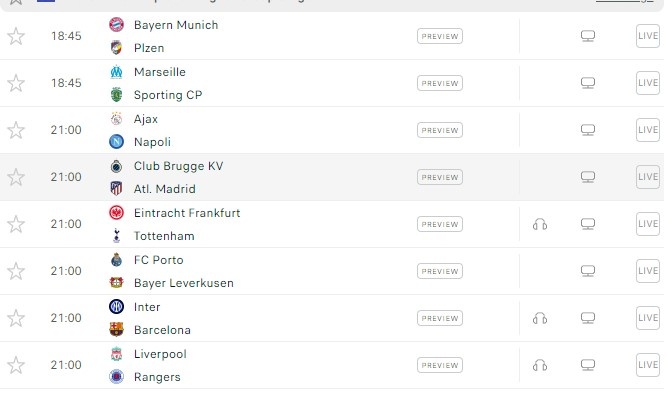Click Preview button for Club Brugge match
672x406 pixels.
tap(440, 177)
